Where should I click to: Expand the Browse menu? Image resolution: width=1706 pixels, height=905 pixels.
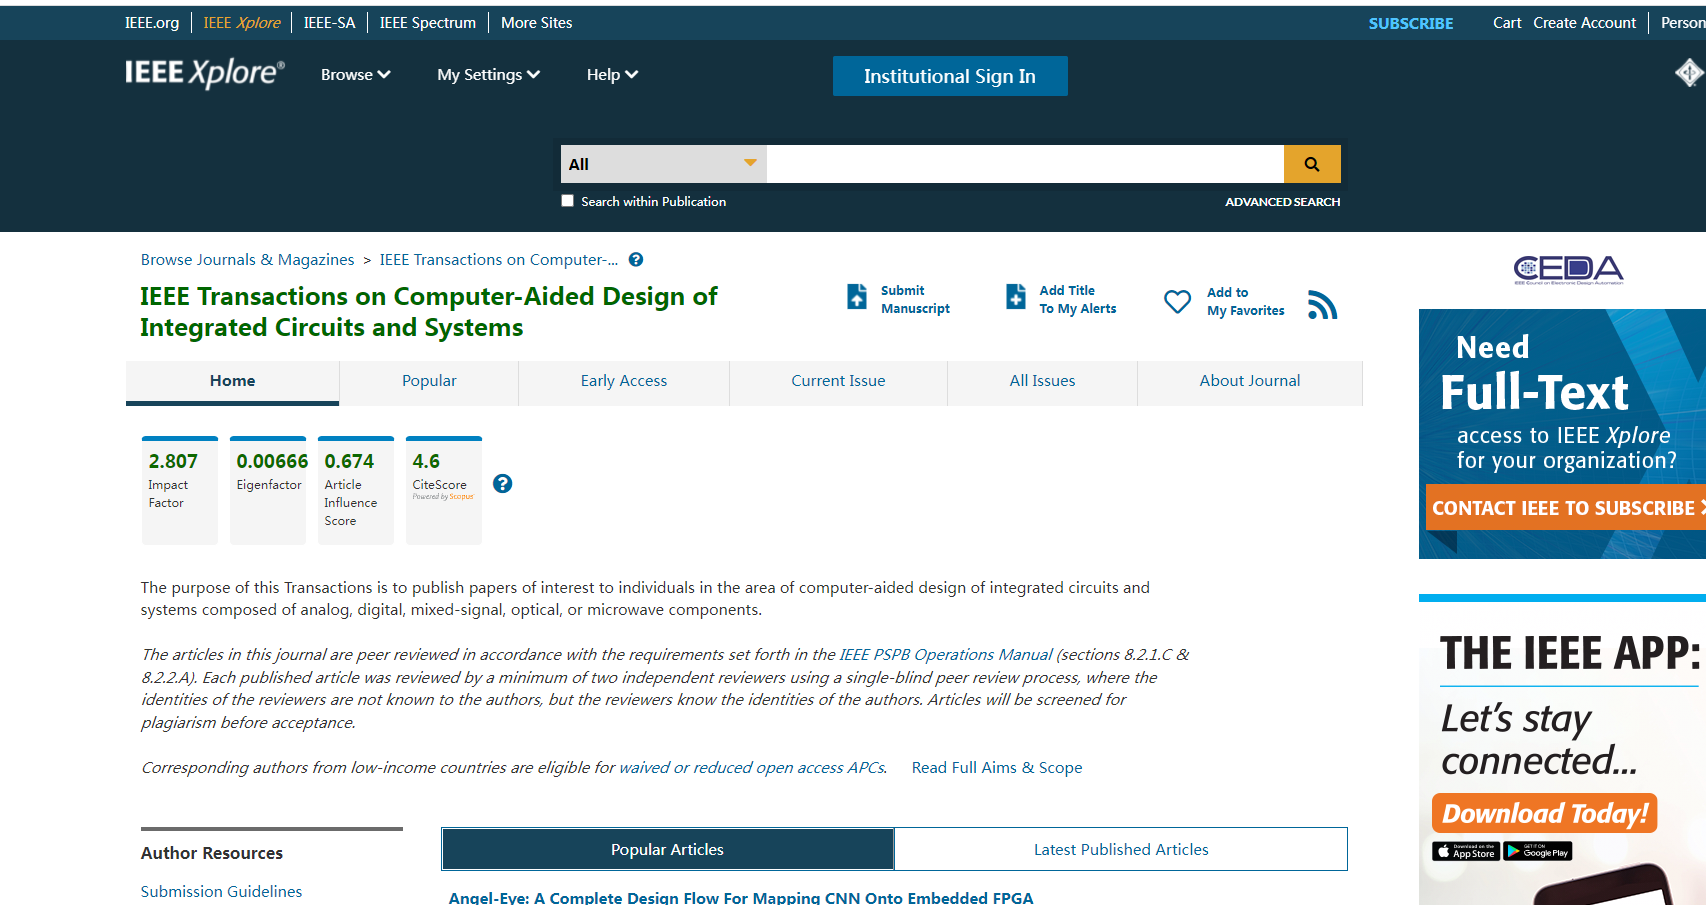point(355,75)
